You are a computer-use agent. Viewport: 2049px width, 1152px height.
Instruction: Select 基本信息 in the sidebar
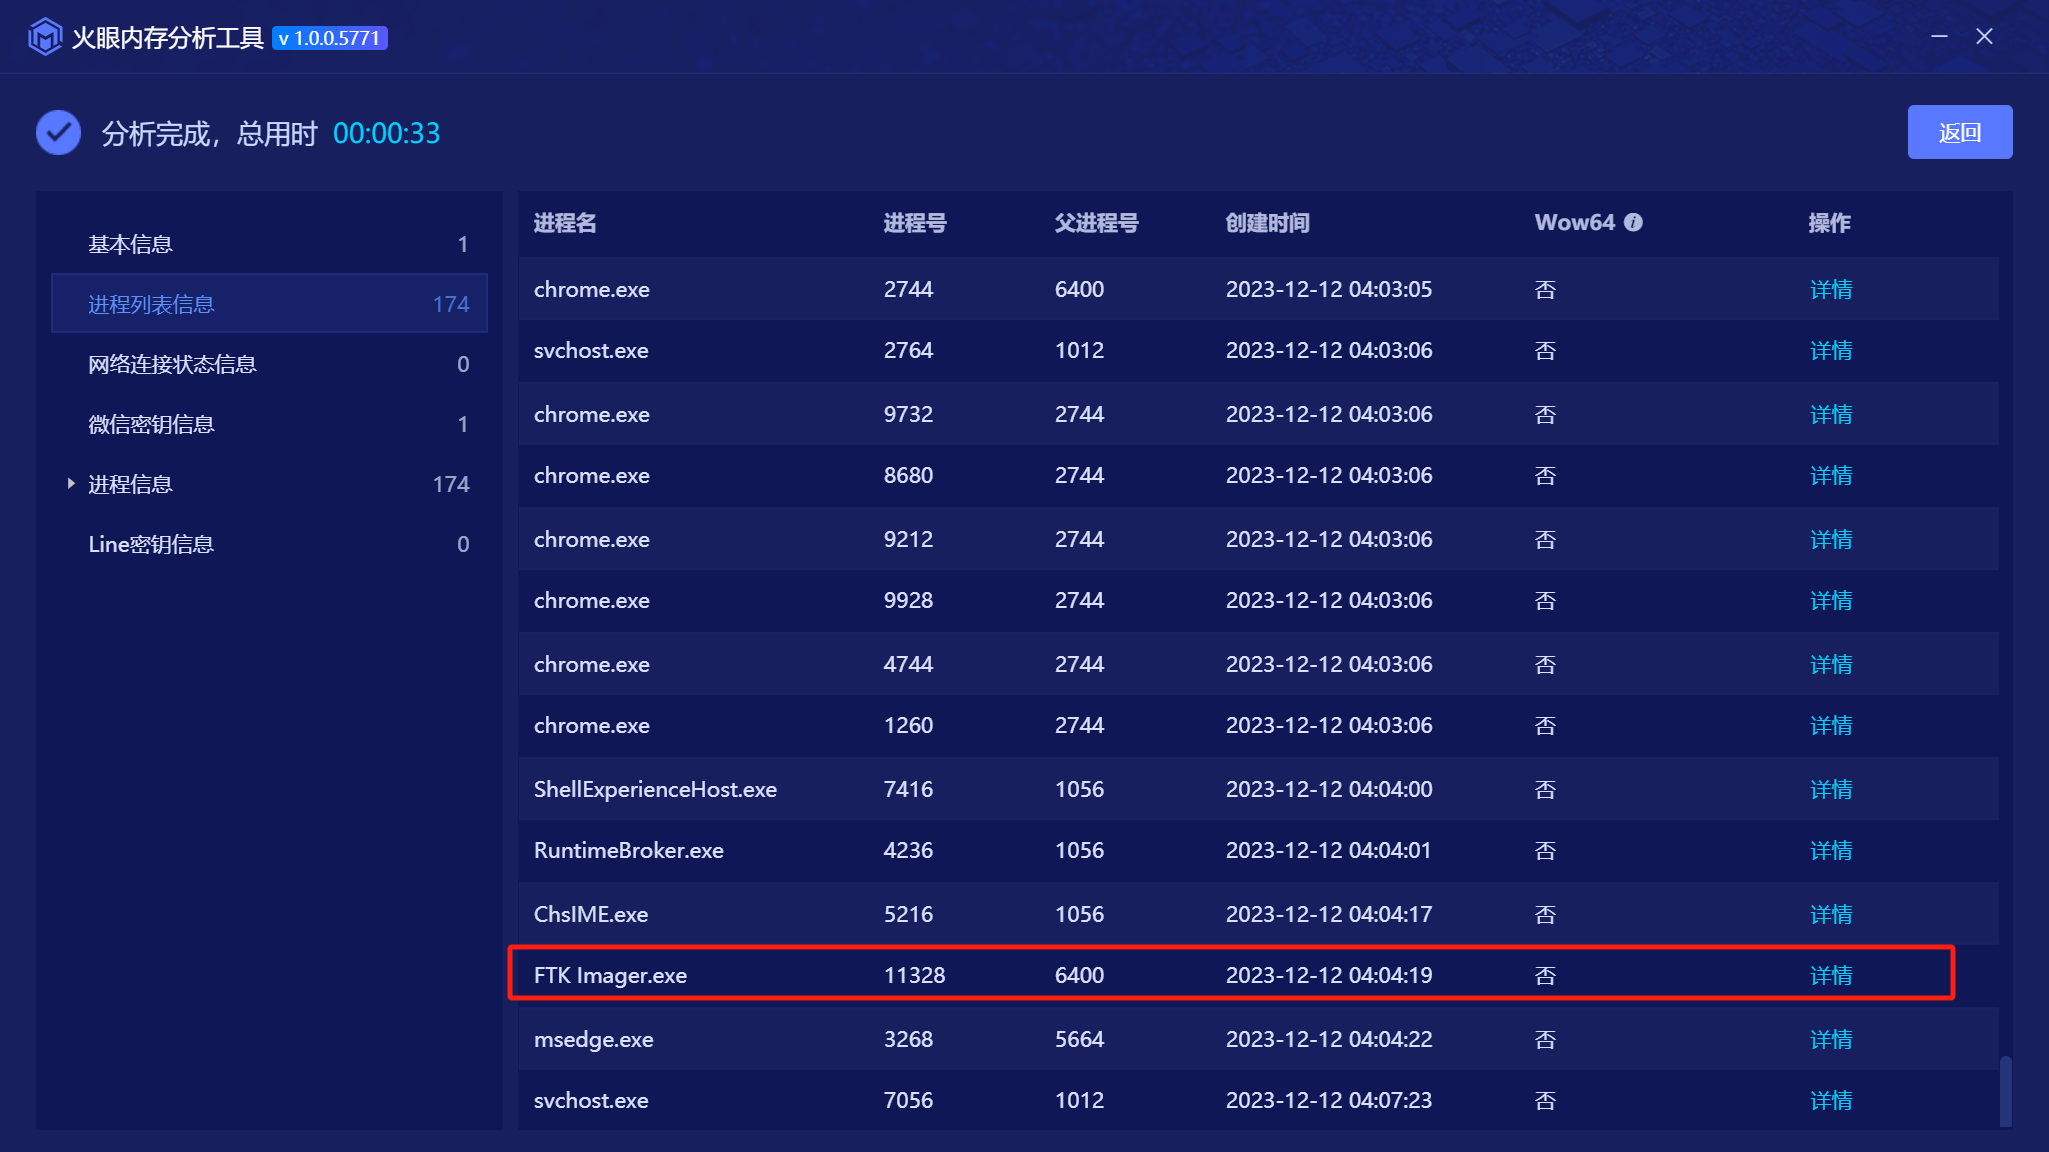pyautogui.click(x=131, y=244)
